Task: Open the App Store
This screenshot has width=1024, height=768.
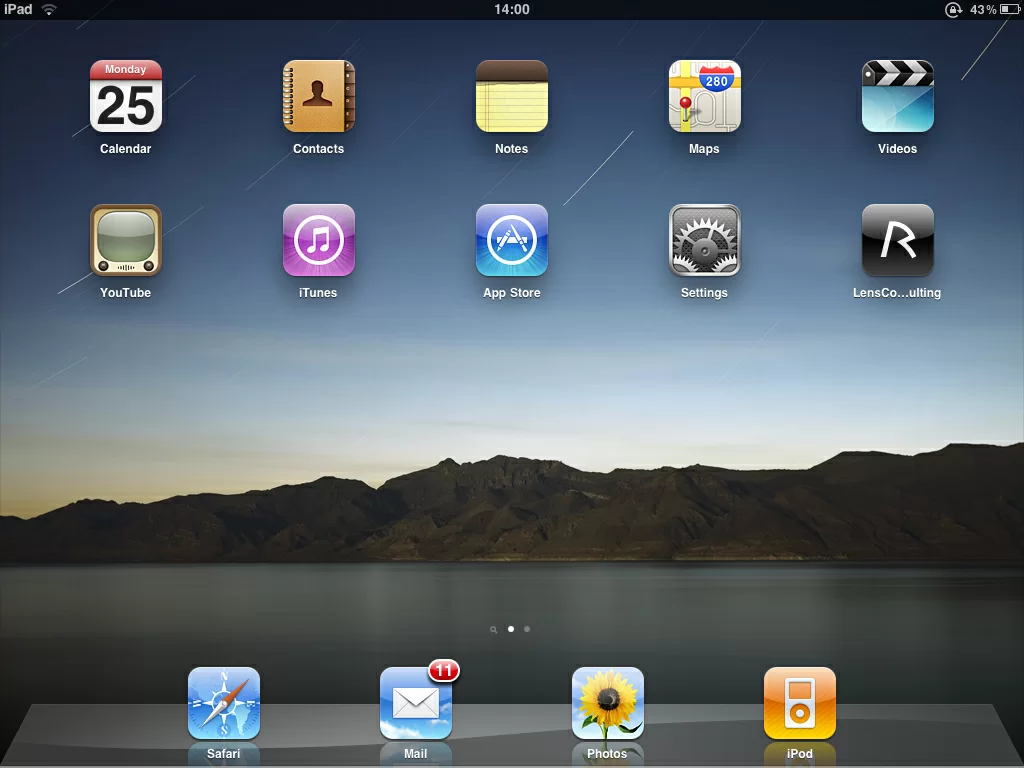Action: [x=511, y=240]
